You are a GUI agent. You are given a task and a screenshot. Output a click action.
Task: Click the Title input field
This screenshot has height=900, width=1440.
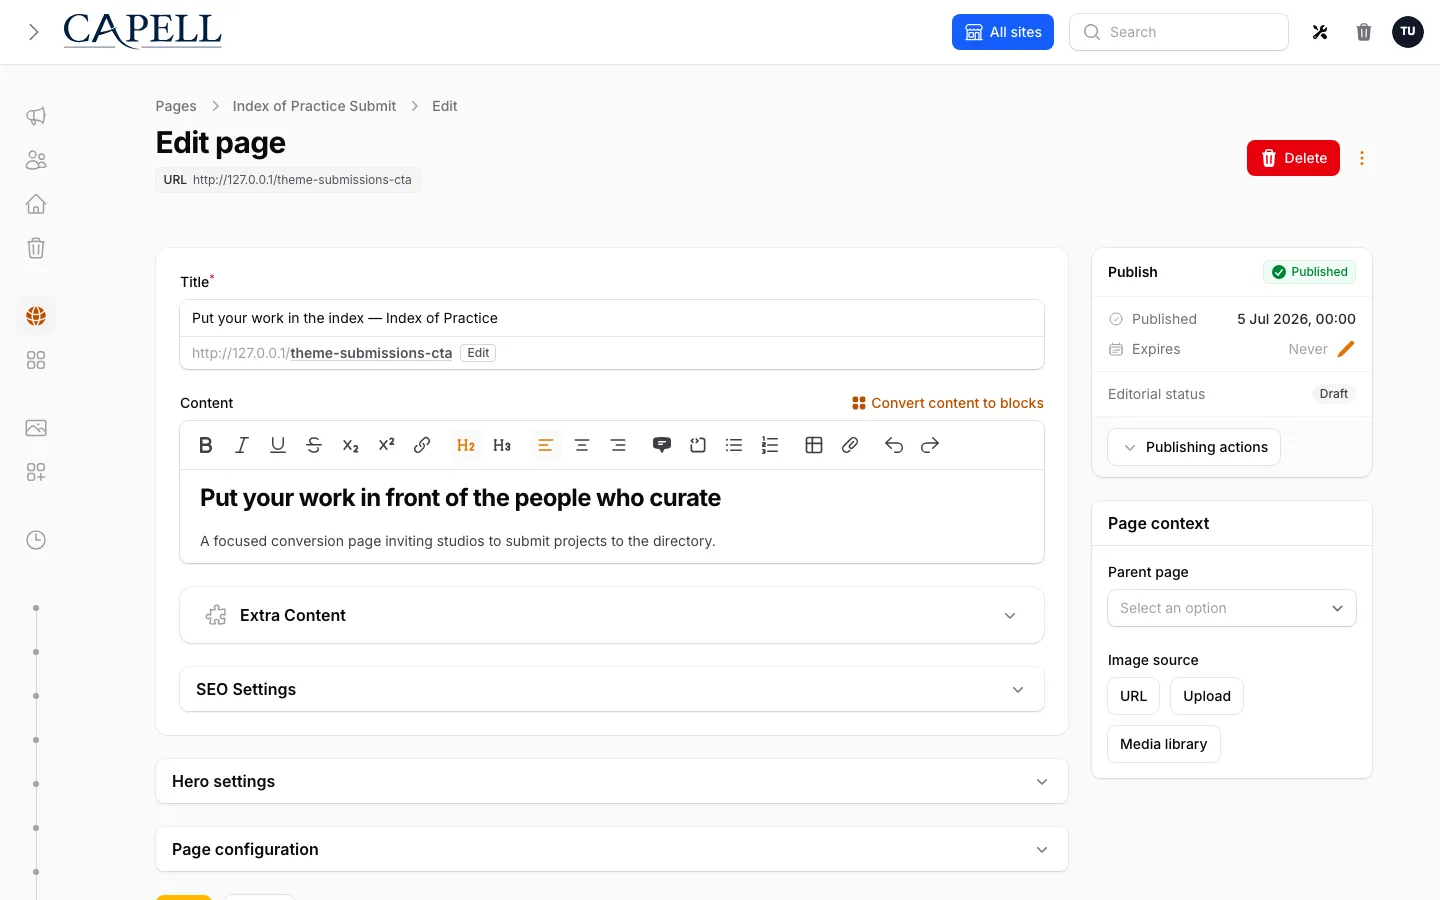(612, 318)
